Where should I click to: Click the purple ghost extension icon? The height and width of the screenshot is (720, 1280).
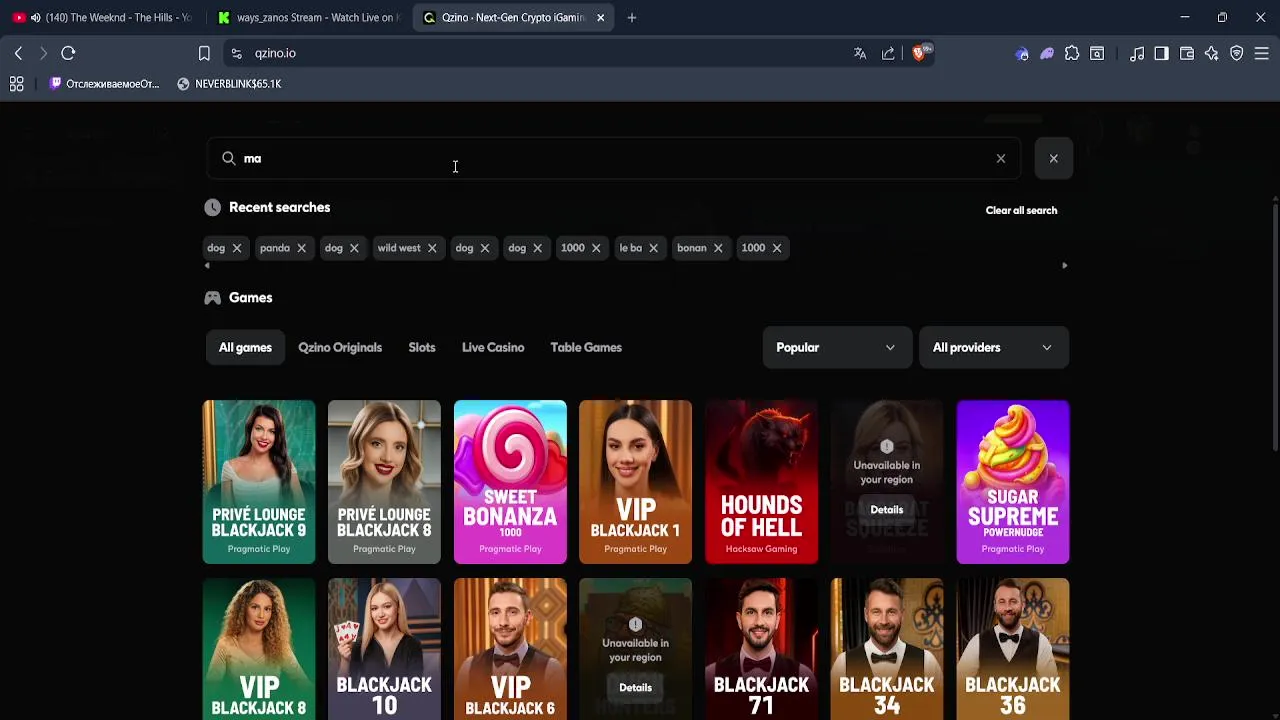tap(1047, 54)
